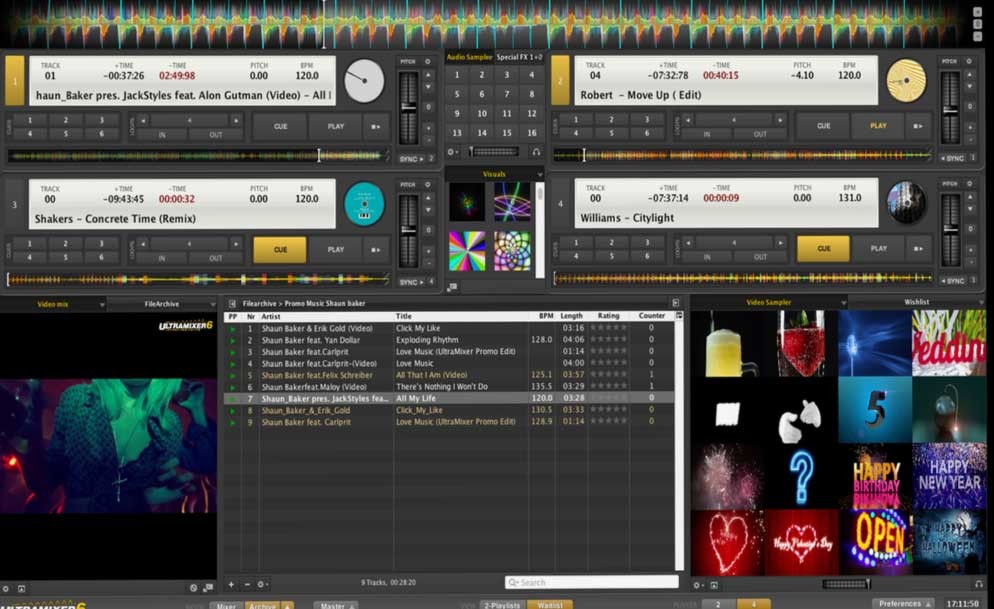Open the gear settings icon in Audio Sampler
The height and width of the screenshot is (609, 994).
pyautogui.click(x=453, y=152)
